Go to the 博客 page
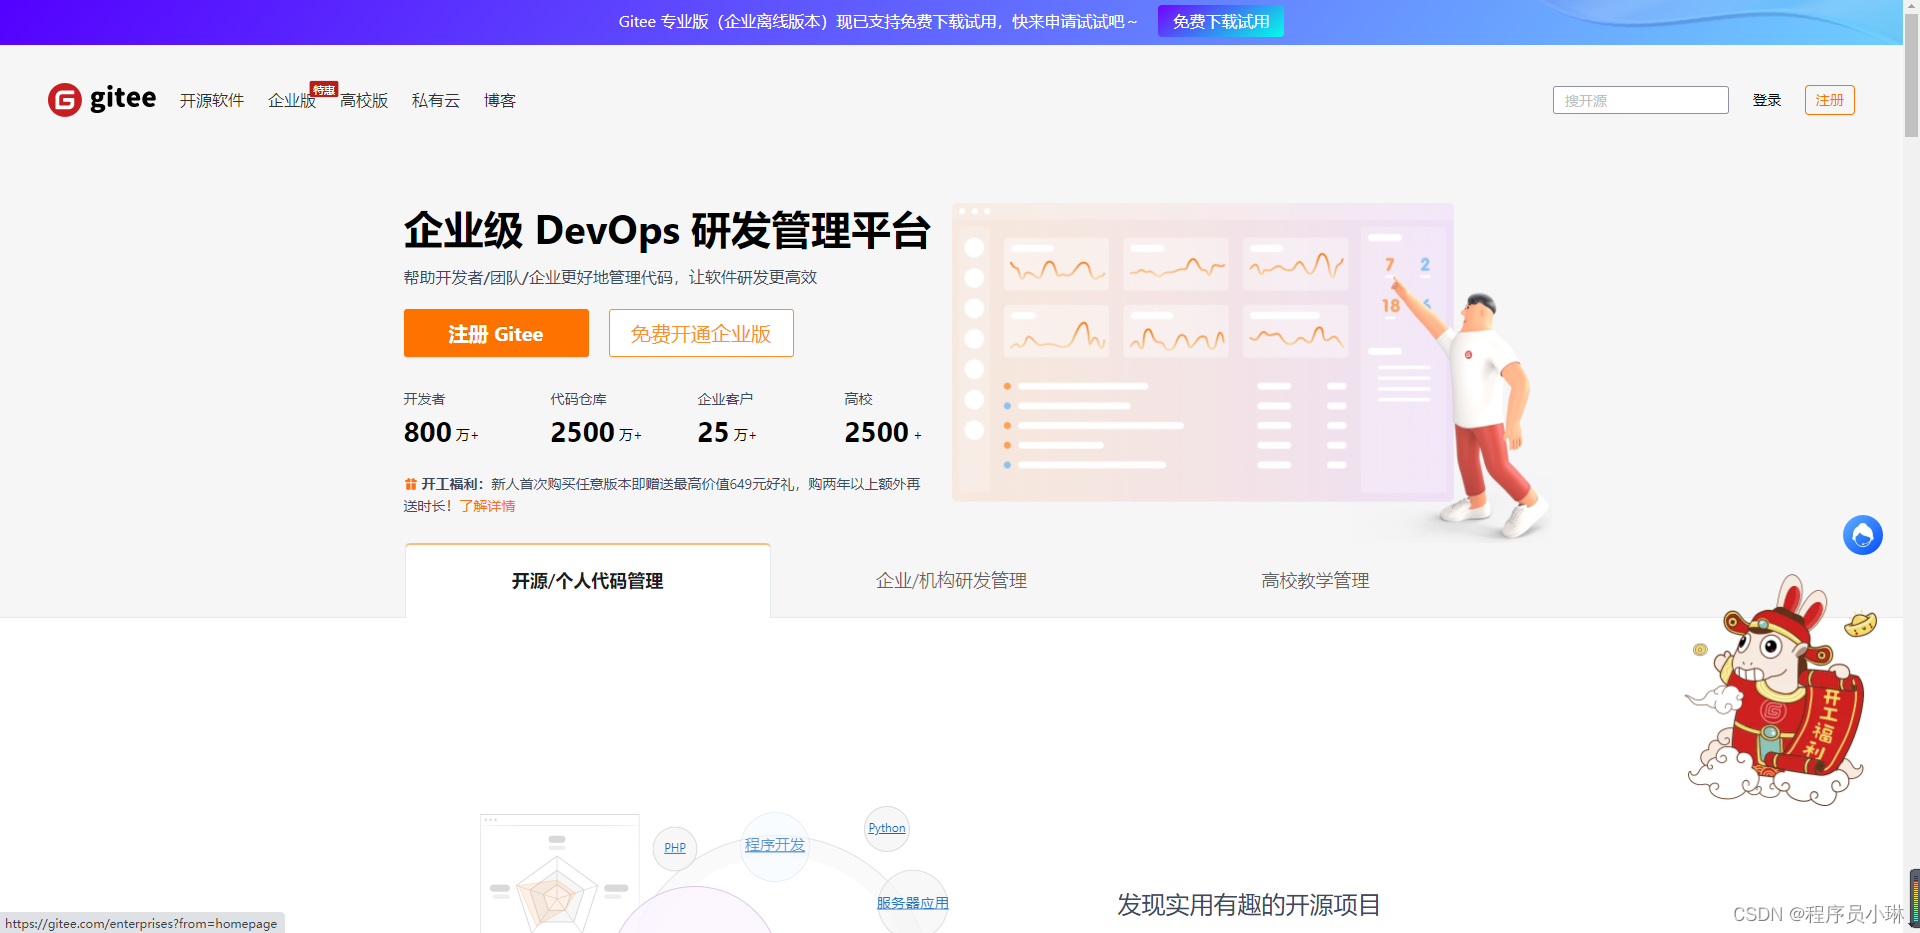Screen dimensions: 1920x933 tap(500, 100)
